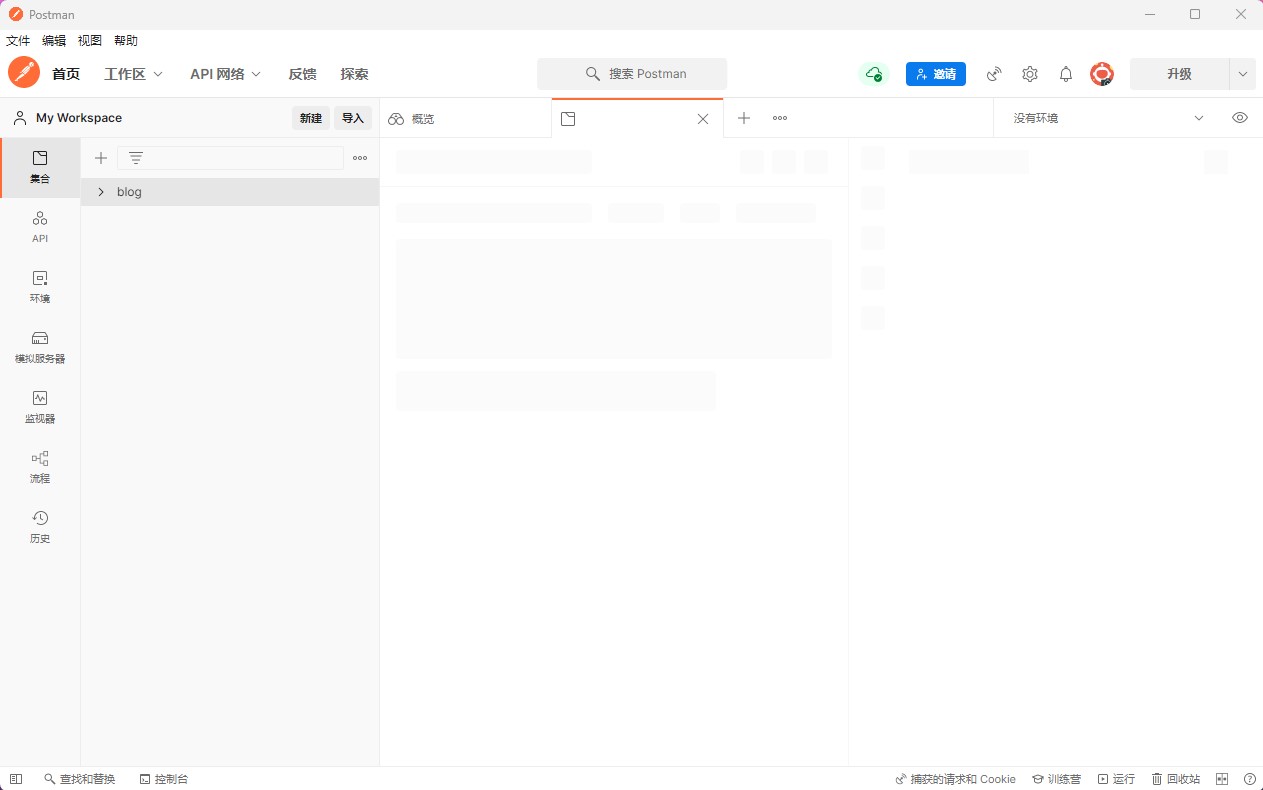Open the 没有环境 environment dropdown
The width and height of the screenshot is (1263, 790).
point(1108,118)
